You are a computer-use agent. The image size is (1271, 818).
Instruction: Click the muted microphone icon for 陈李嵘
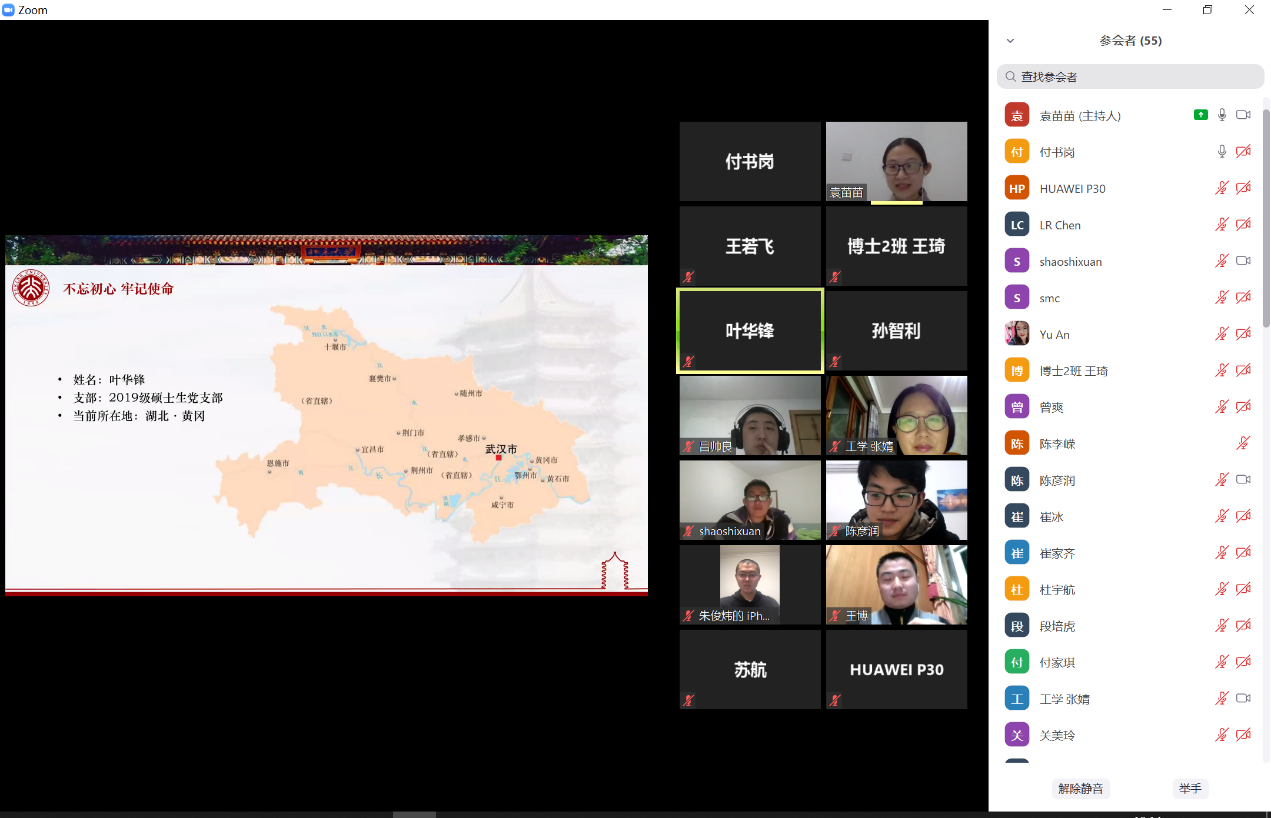coord(1243,443)
